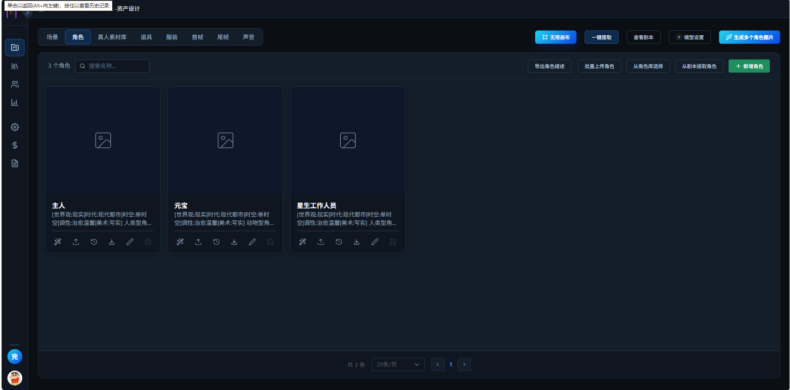Image resolution: width=790 pixels, height=390 pixels.
Task: Open history icon on 元宝 card
Action: 216,242
